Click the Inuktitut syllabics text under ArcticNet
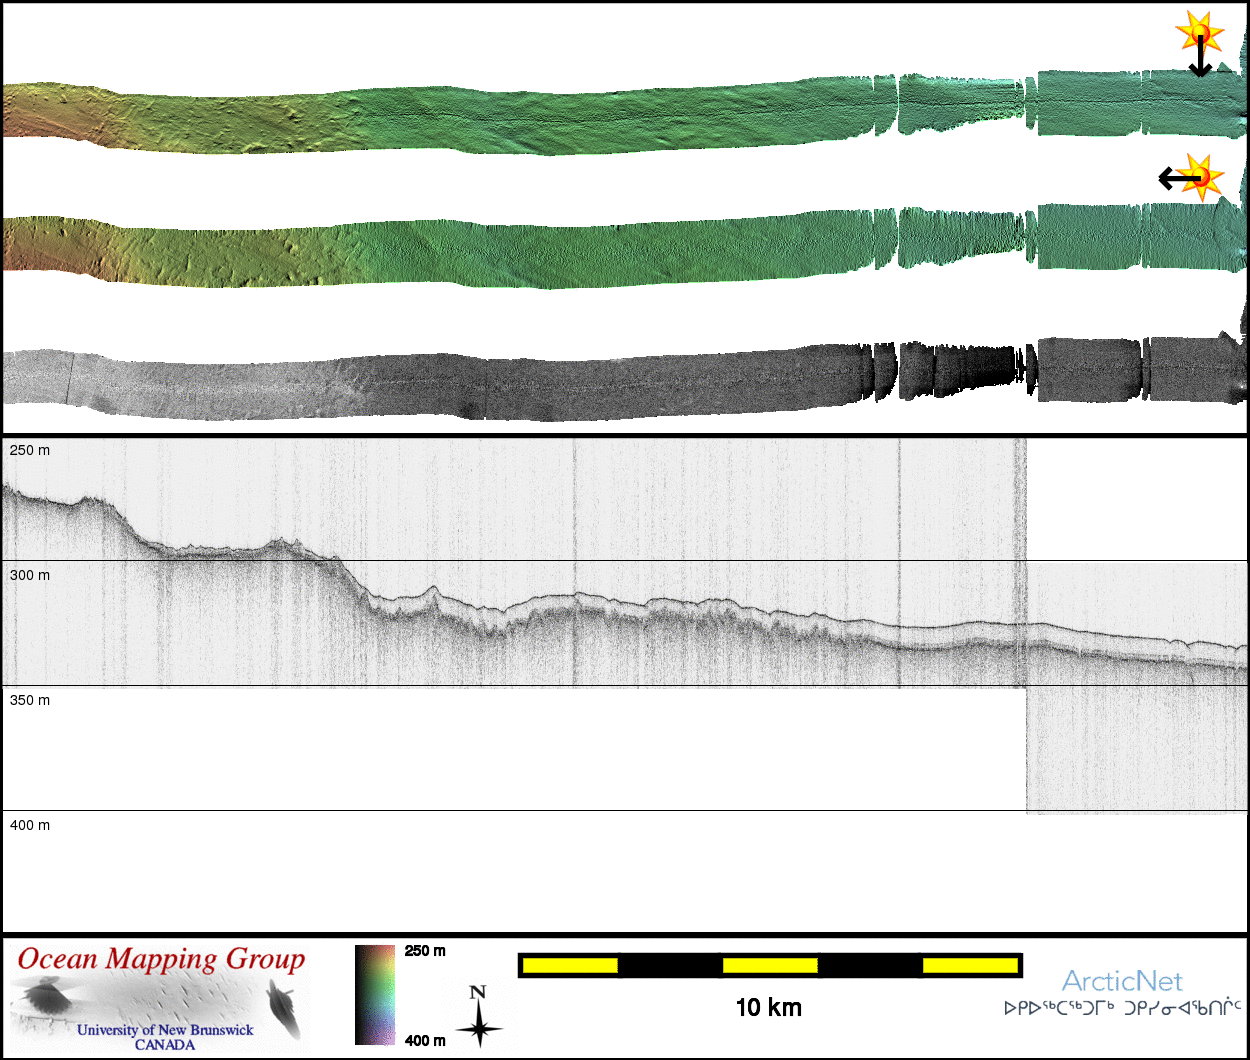Screen dimensions: 1250x1060 (x=1122, y=1008)
